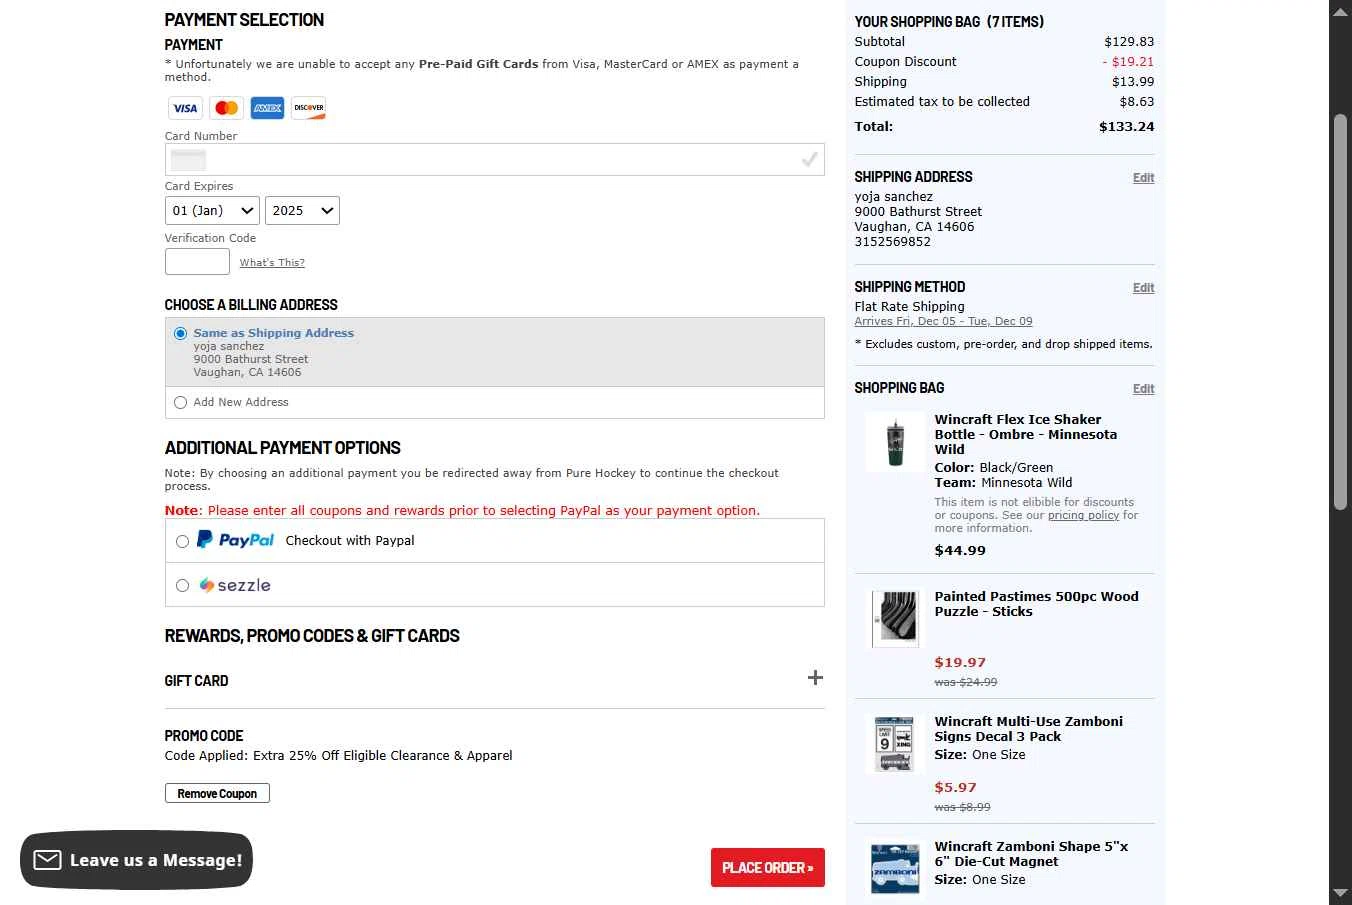
Task: Click the Sezzle logo
Action: coord(235,585)
